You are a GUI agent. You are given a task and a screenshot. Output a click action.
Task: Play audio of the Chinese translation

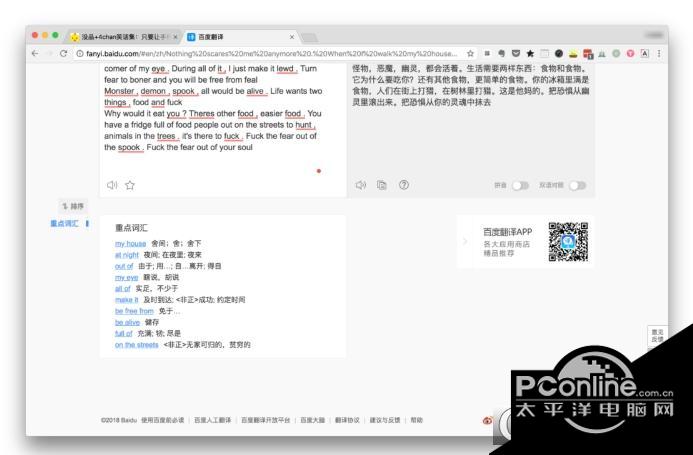(361, 185)
